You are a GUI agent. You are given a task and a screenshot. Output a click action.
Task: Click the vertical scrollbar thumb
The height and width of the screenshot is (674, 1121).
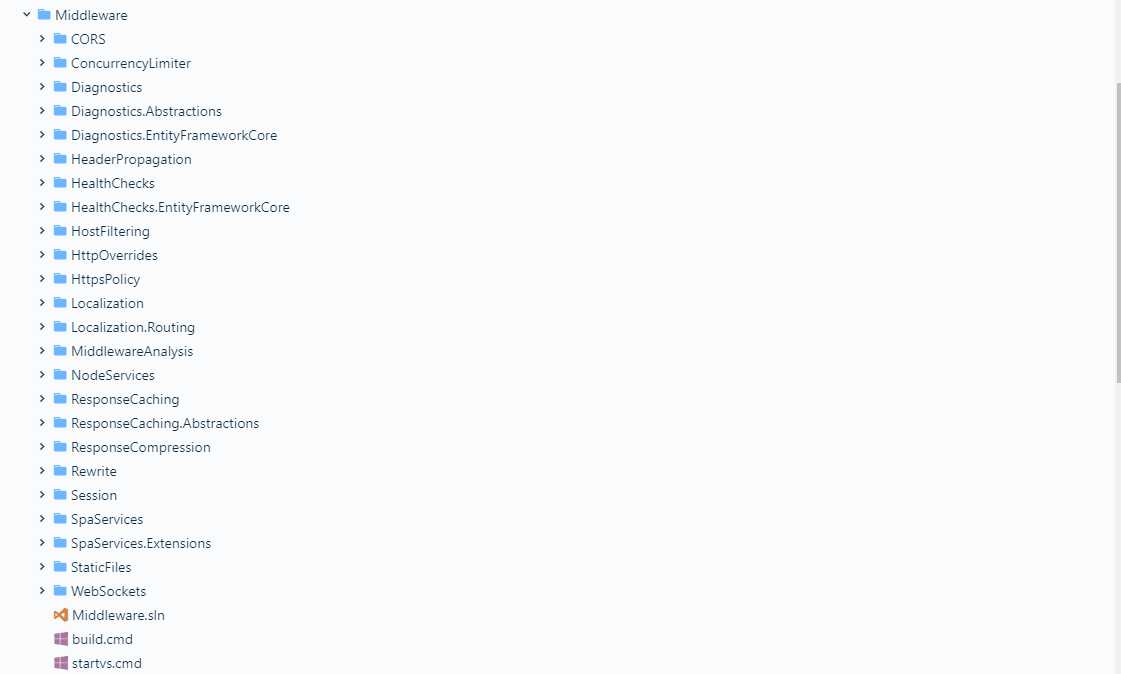pyautogui.click(x=1117, y=232)
